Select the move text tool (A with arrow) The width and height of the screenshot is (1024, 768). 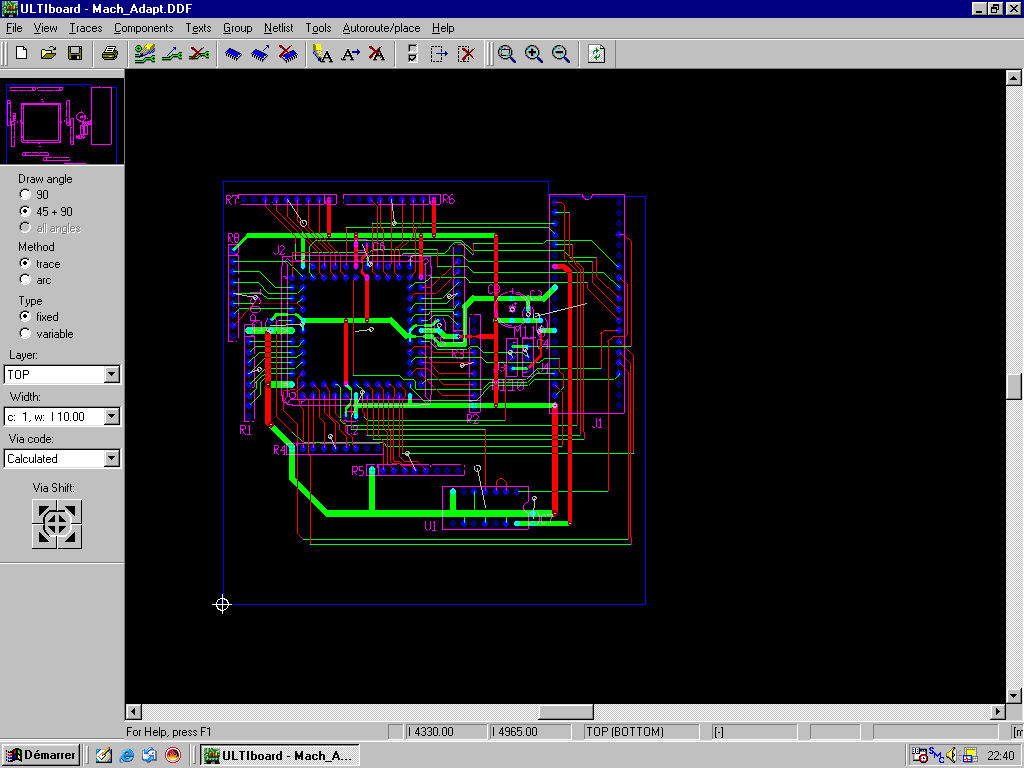tap(350, 53)
